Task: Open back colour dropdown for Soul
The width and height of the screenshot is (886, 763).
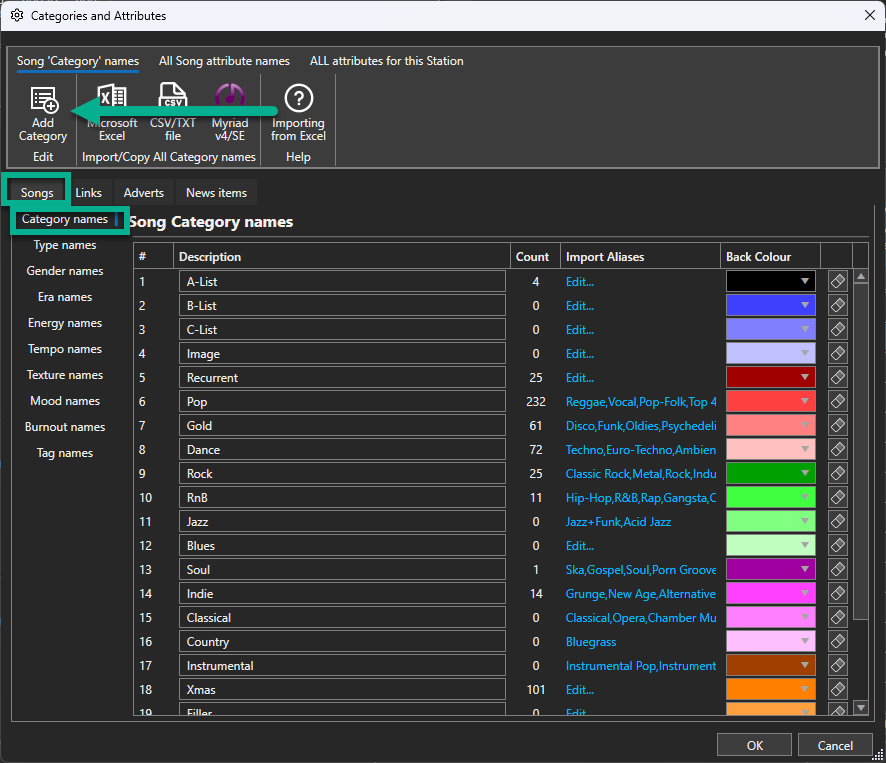Action: click(x=805, y=569)
